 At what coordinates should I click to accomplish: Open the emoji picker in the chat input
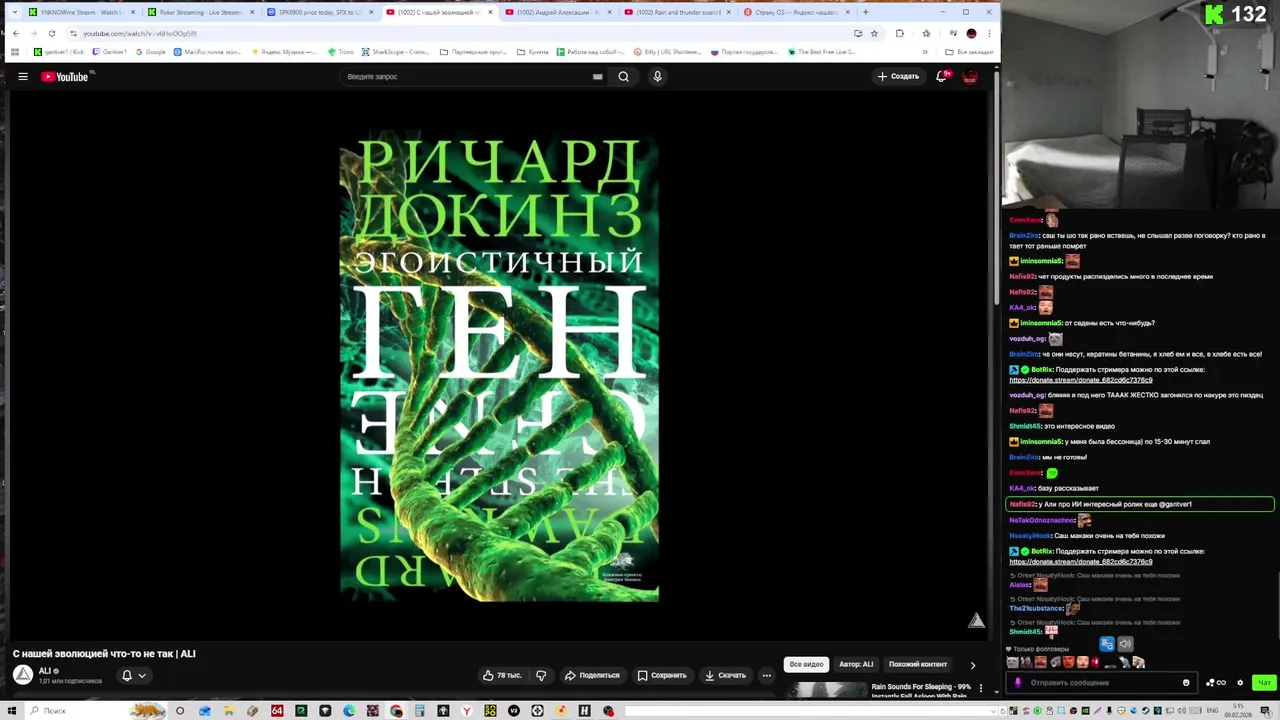(x=1186, y=683)
